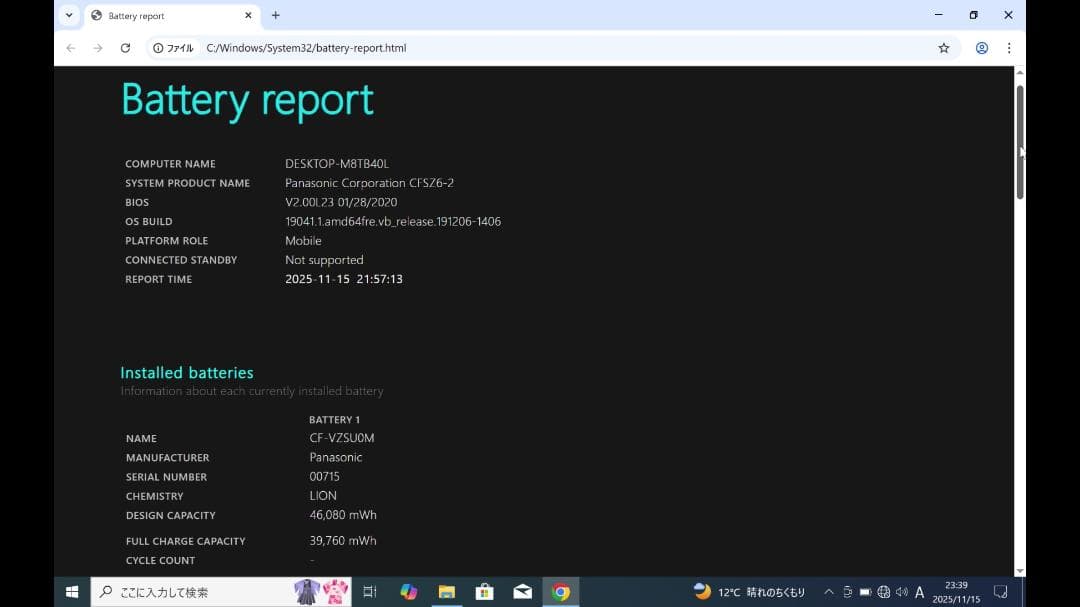Show hidden system tray icons
Screen dimensions: 1080x607
pos(828,592)
